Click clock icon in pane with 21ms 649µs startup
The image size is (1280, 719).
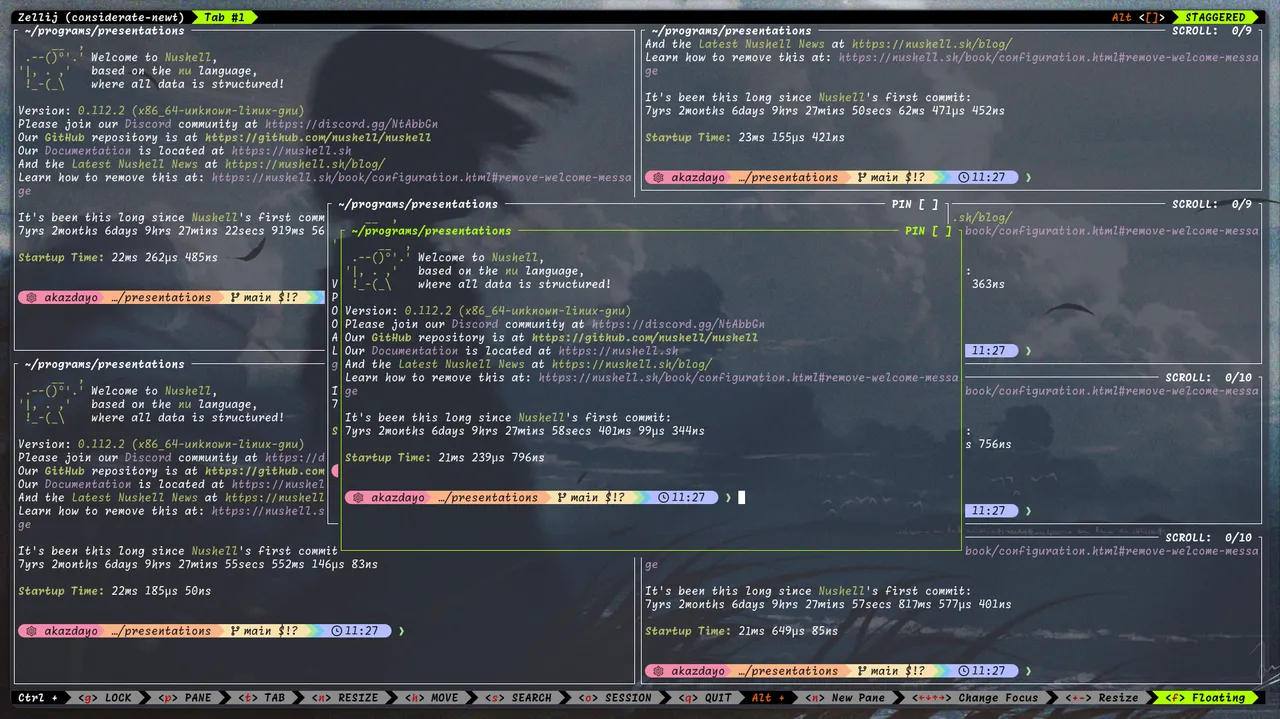pos(964,671)
